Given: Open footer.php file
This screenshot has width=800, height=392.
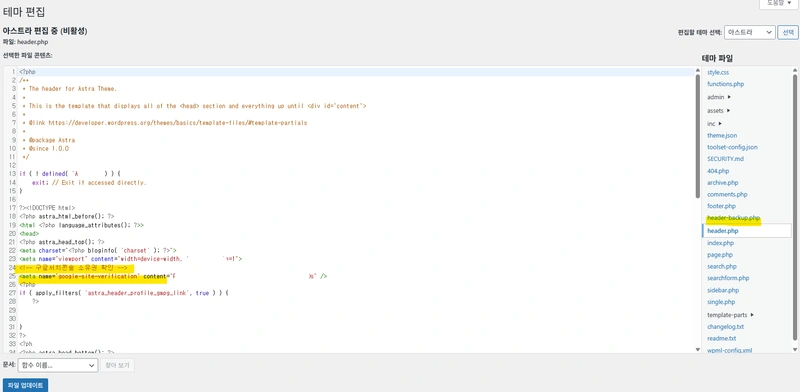Looking at the screenshot, I should [721, 206].
